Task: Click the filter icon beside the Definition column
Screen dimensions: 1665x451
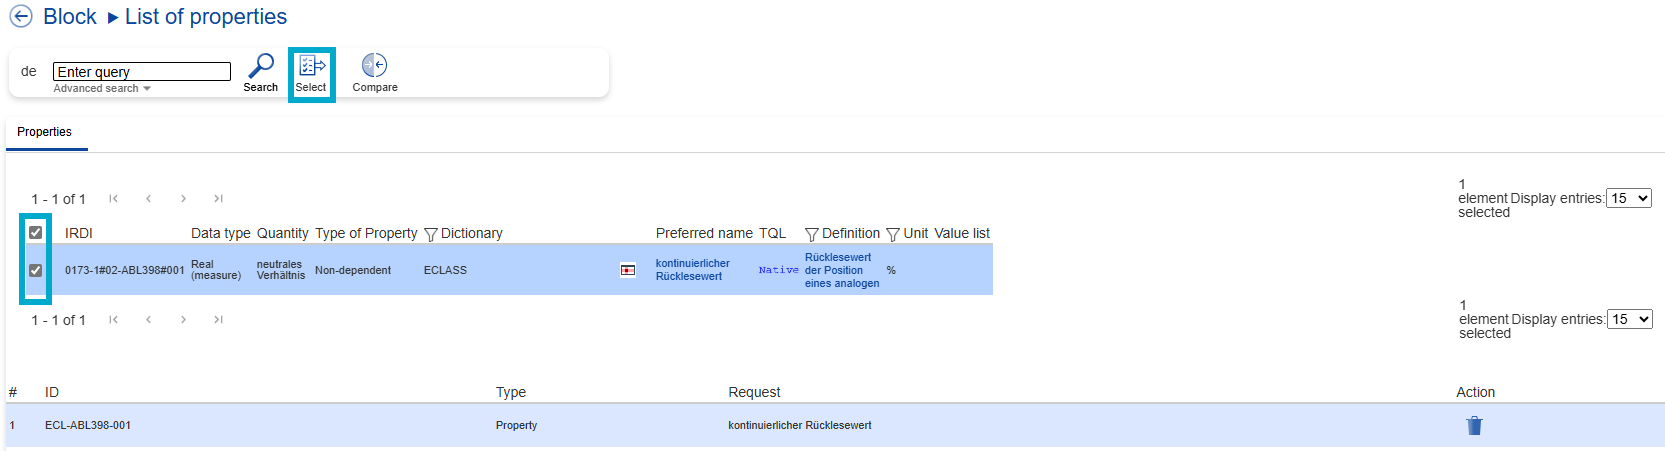Action: 812,234
